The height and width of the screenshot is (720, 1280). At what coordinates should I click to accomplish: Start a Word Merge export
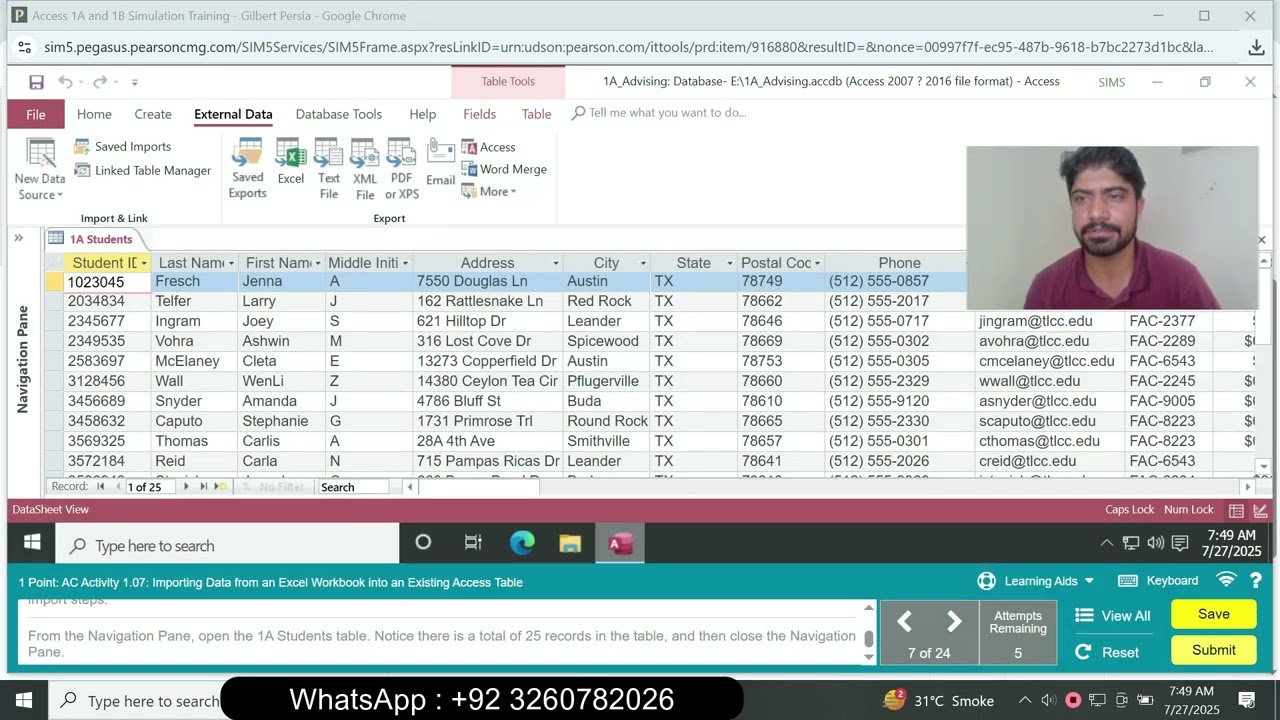(x=504, y=170)
